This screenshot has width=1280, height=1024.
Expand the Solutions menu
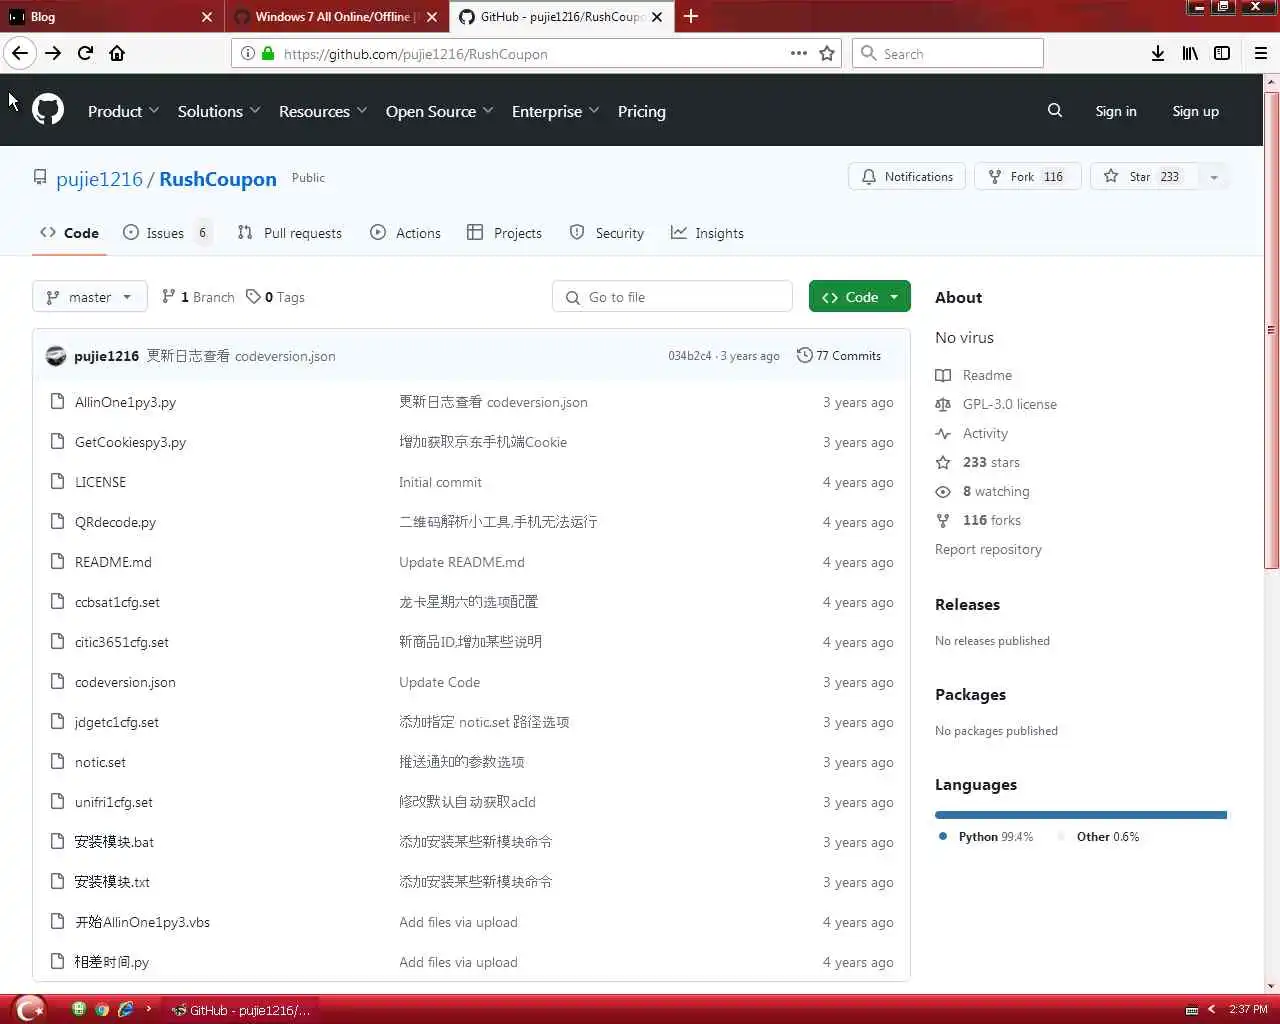(219, 111)
